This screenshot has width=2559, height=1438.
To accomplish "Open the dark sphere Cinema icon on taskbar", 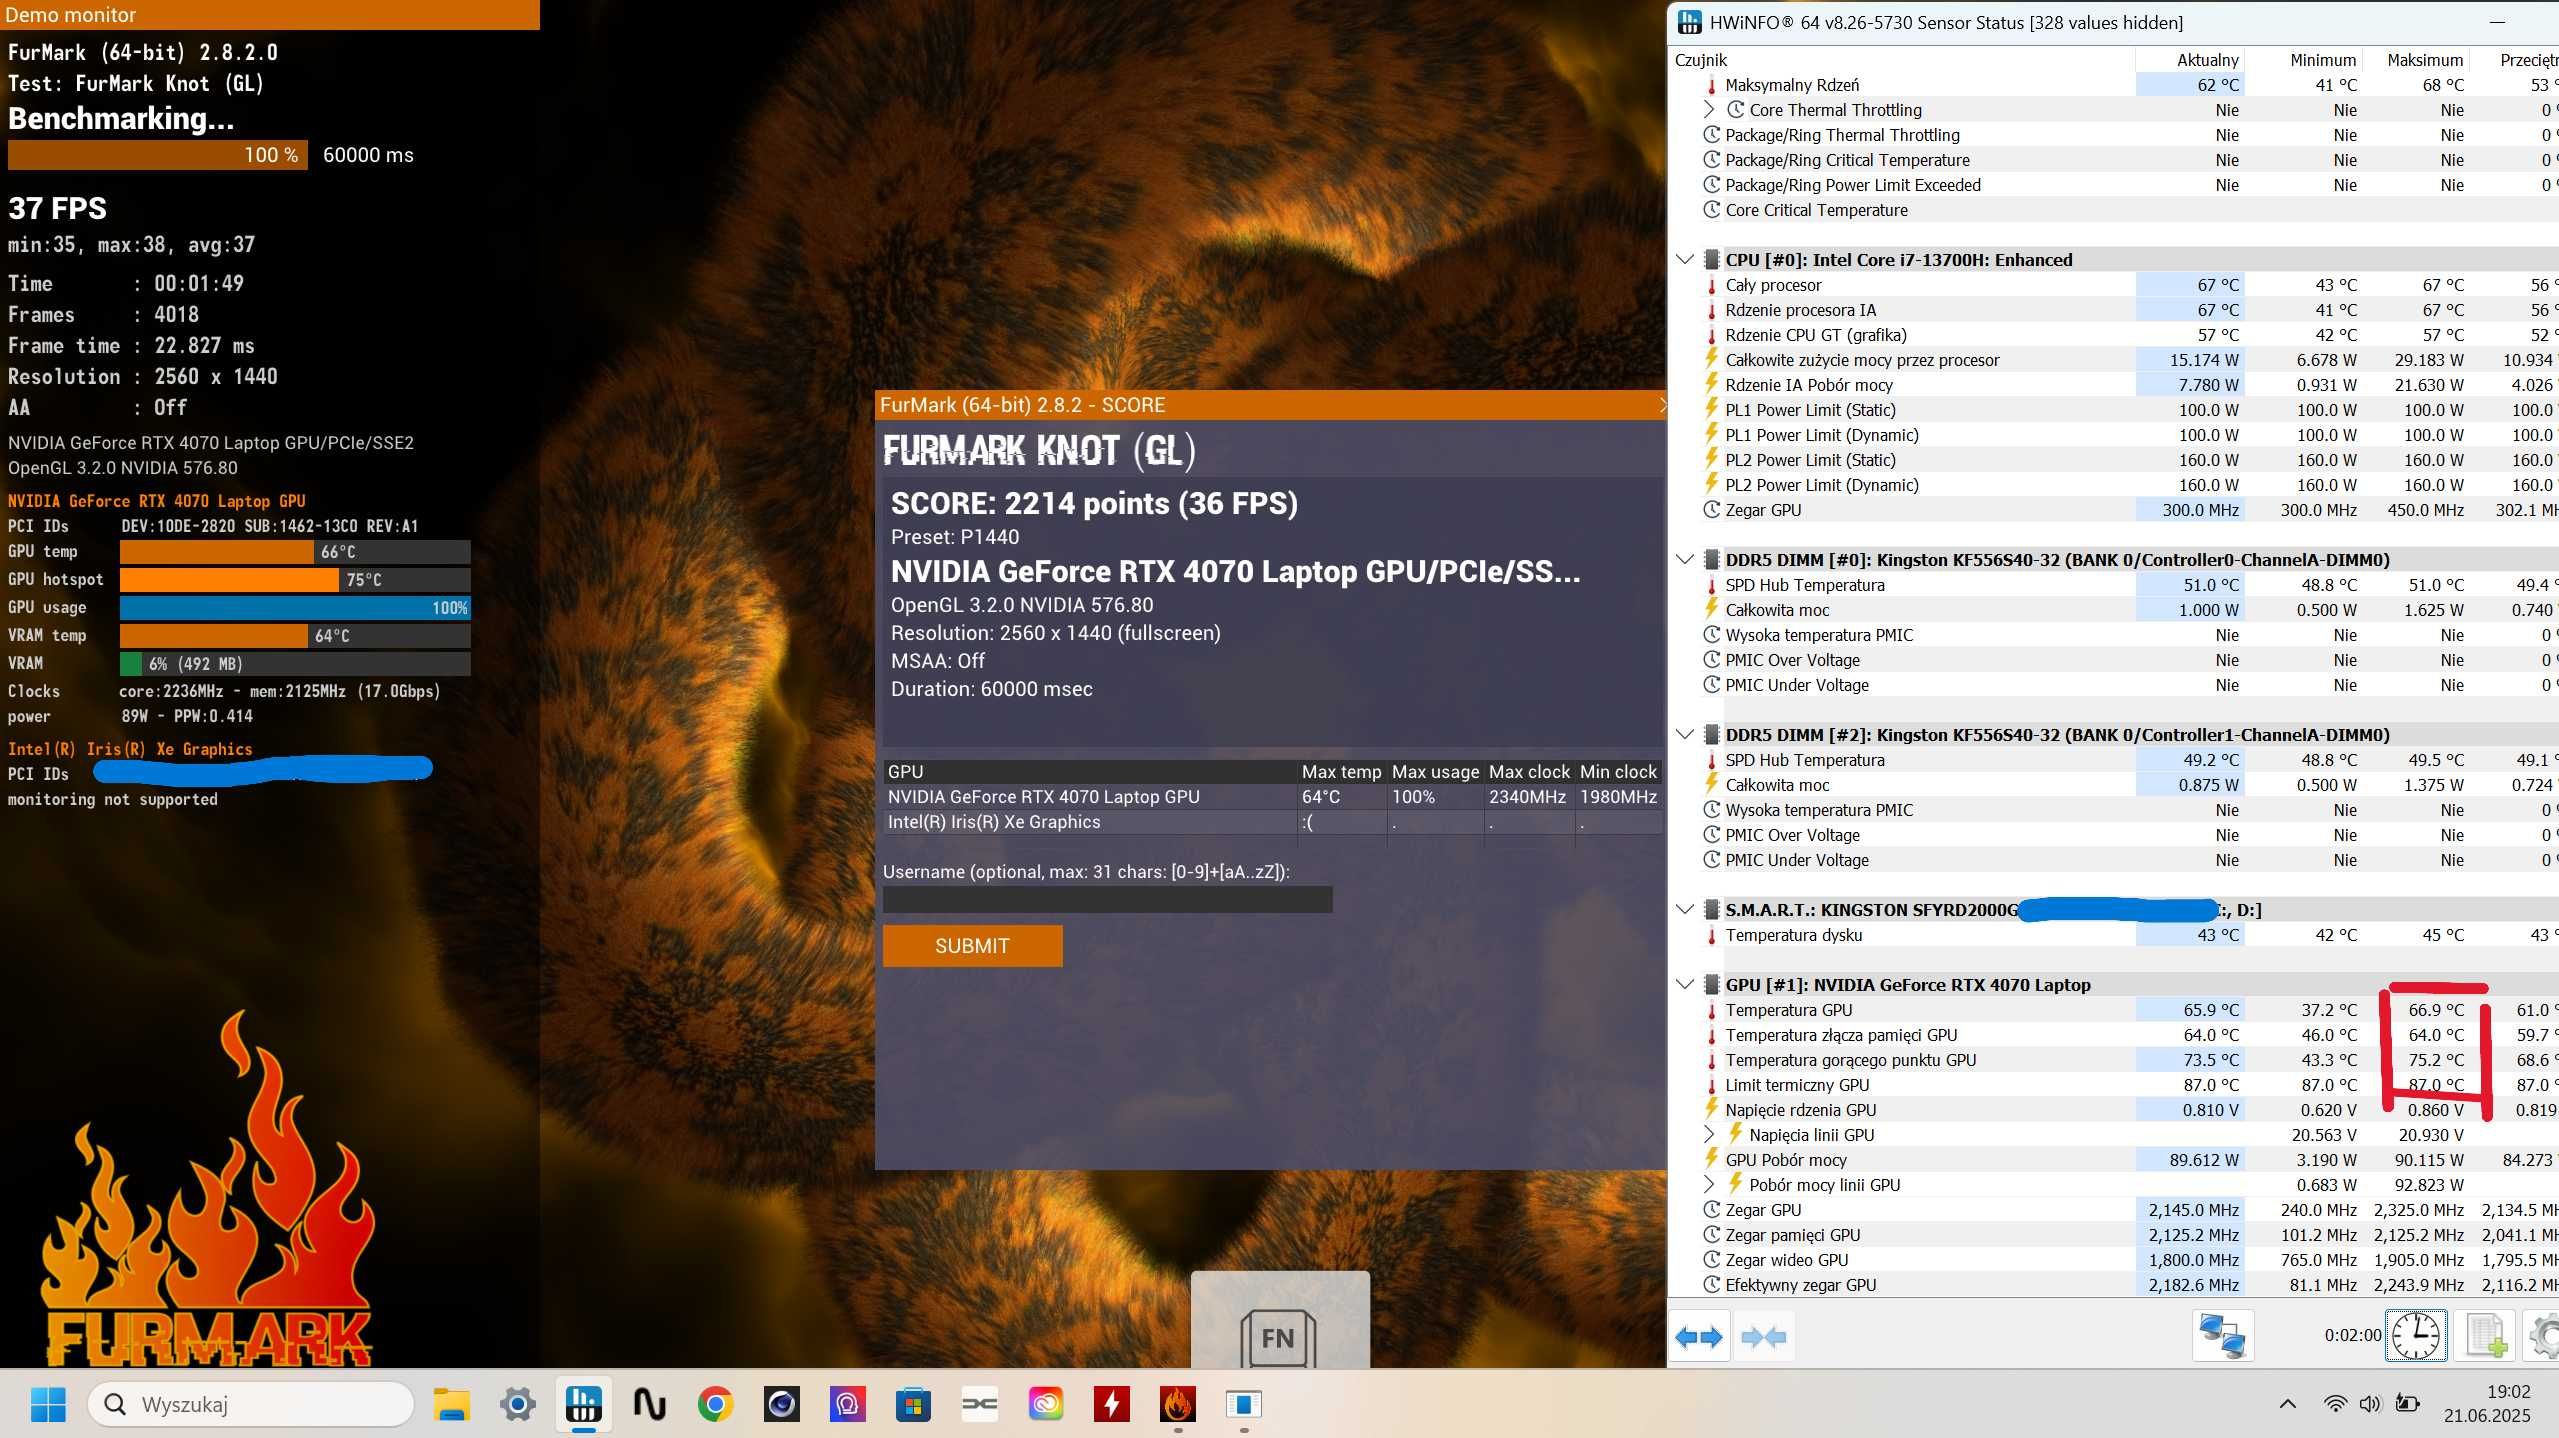I will tap(781, 1404).
